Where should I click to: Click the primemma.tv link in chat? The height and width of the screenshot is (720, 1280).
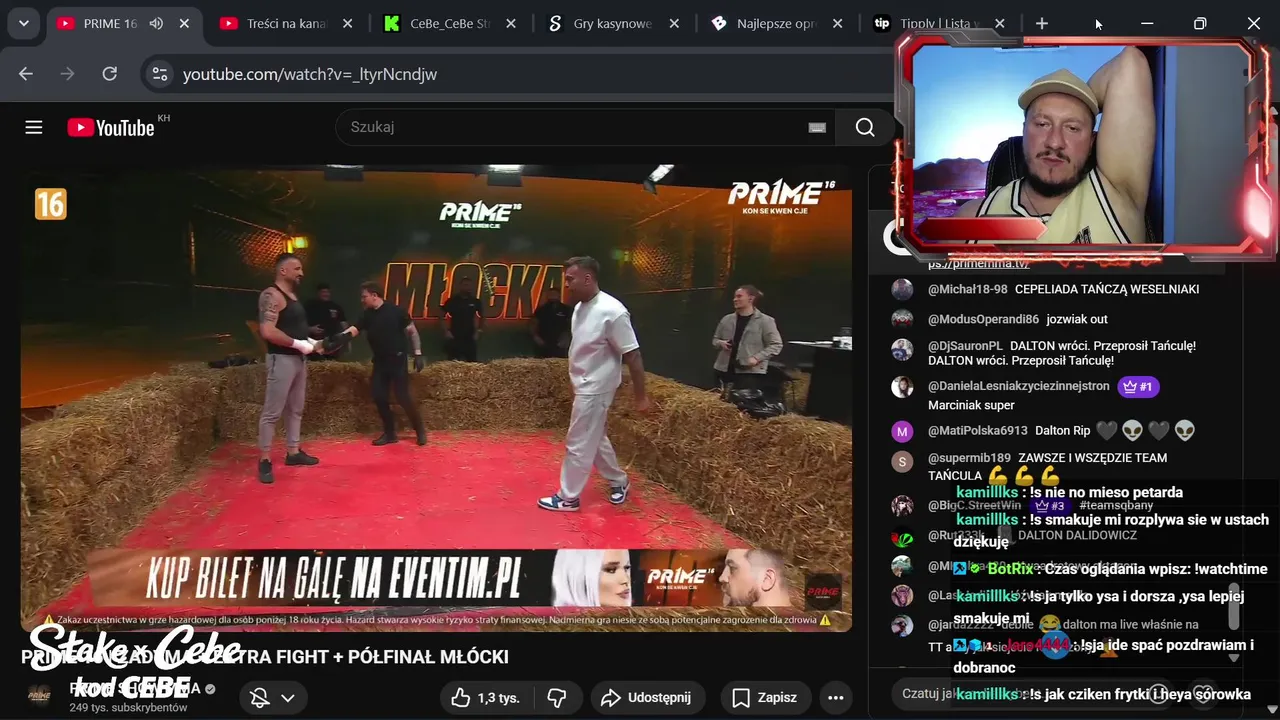pos(979,264)
